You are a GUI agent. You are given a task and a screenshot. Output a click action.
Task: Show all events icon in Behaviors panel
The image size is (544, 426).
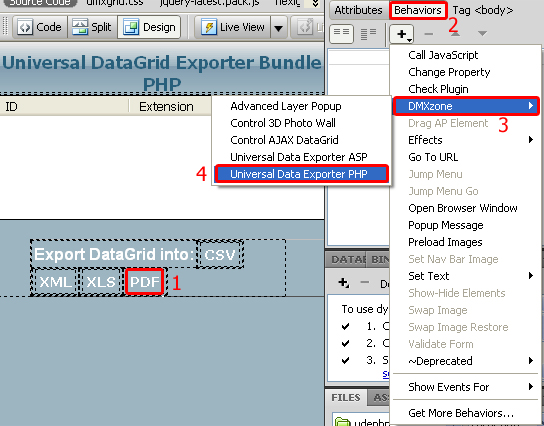tap(368, 34)
